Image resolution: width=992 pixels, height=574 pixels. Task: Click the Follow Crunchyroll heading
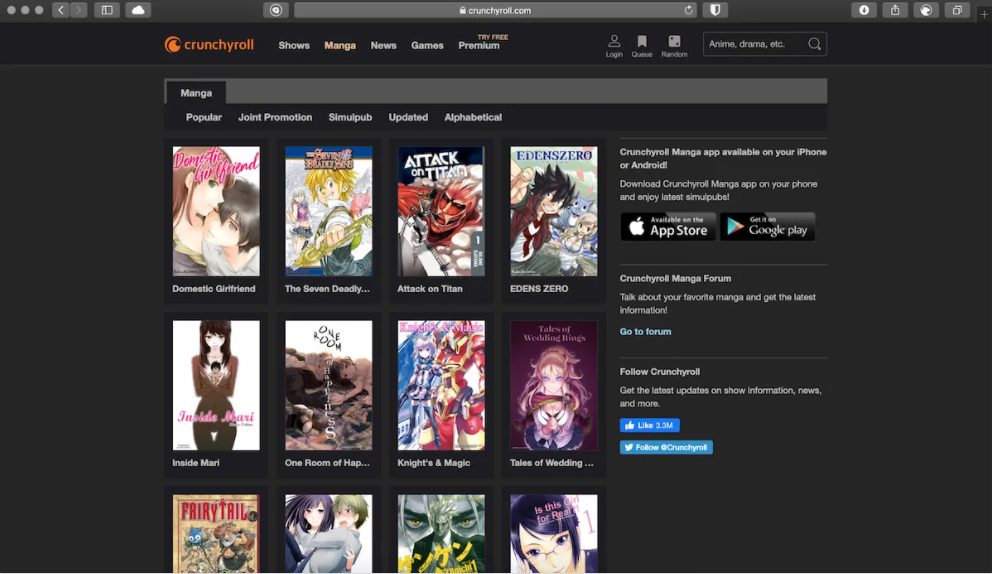[x=659, y=371]
